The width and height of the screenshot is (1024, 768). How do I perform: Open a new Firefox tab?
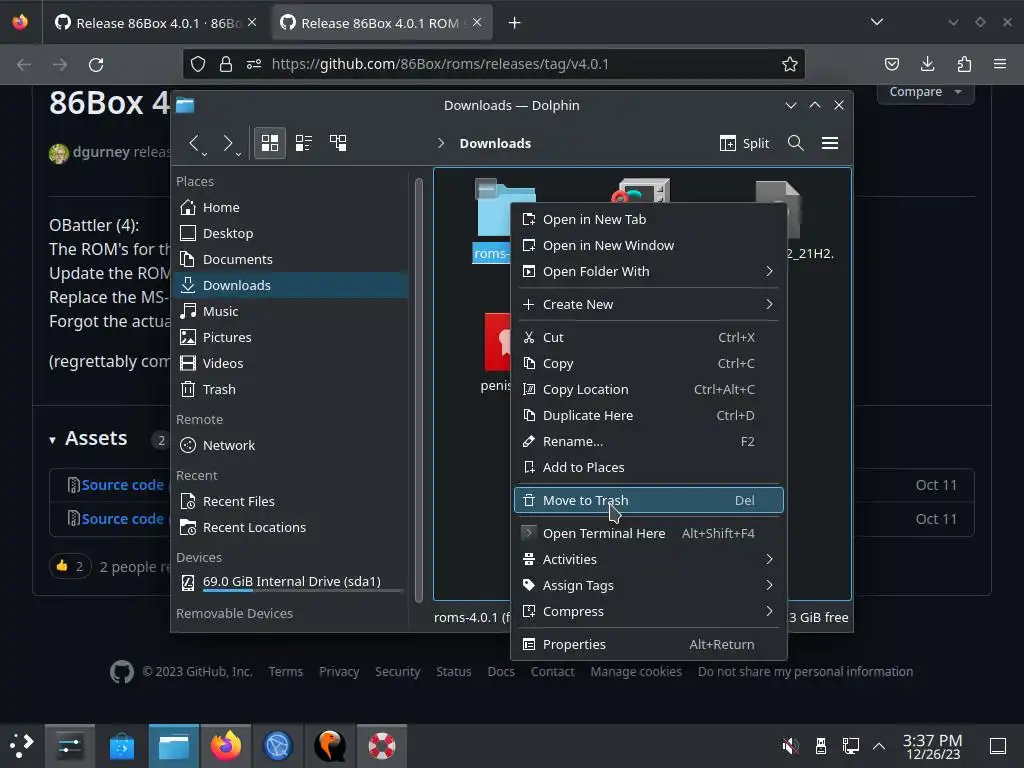click(515, 23)
